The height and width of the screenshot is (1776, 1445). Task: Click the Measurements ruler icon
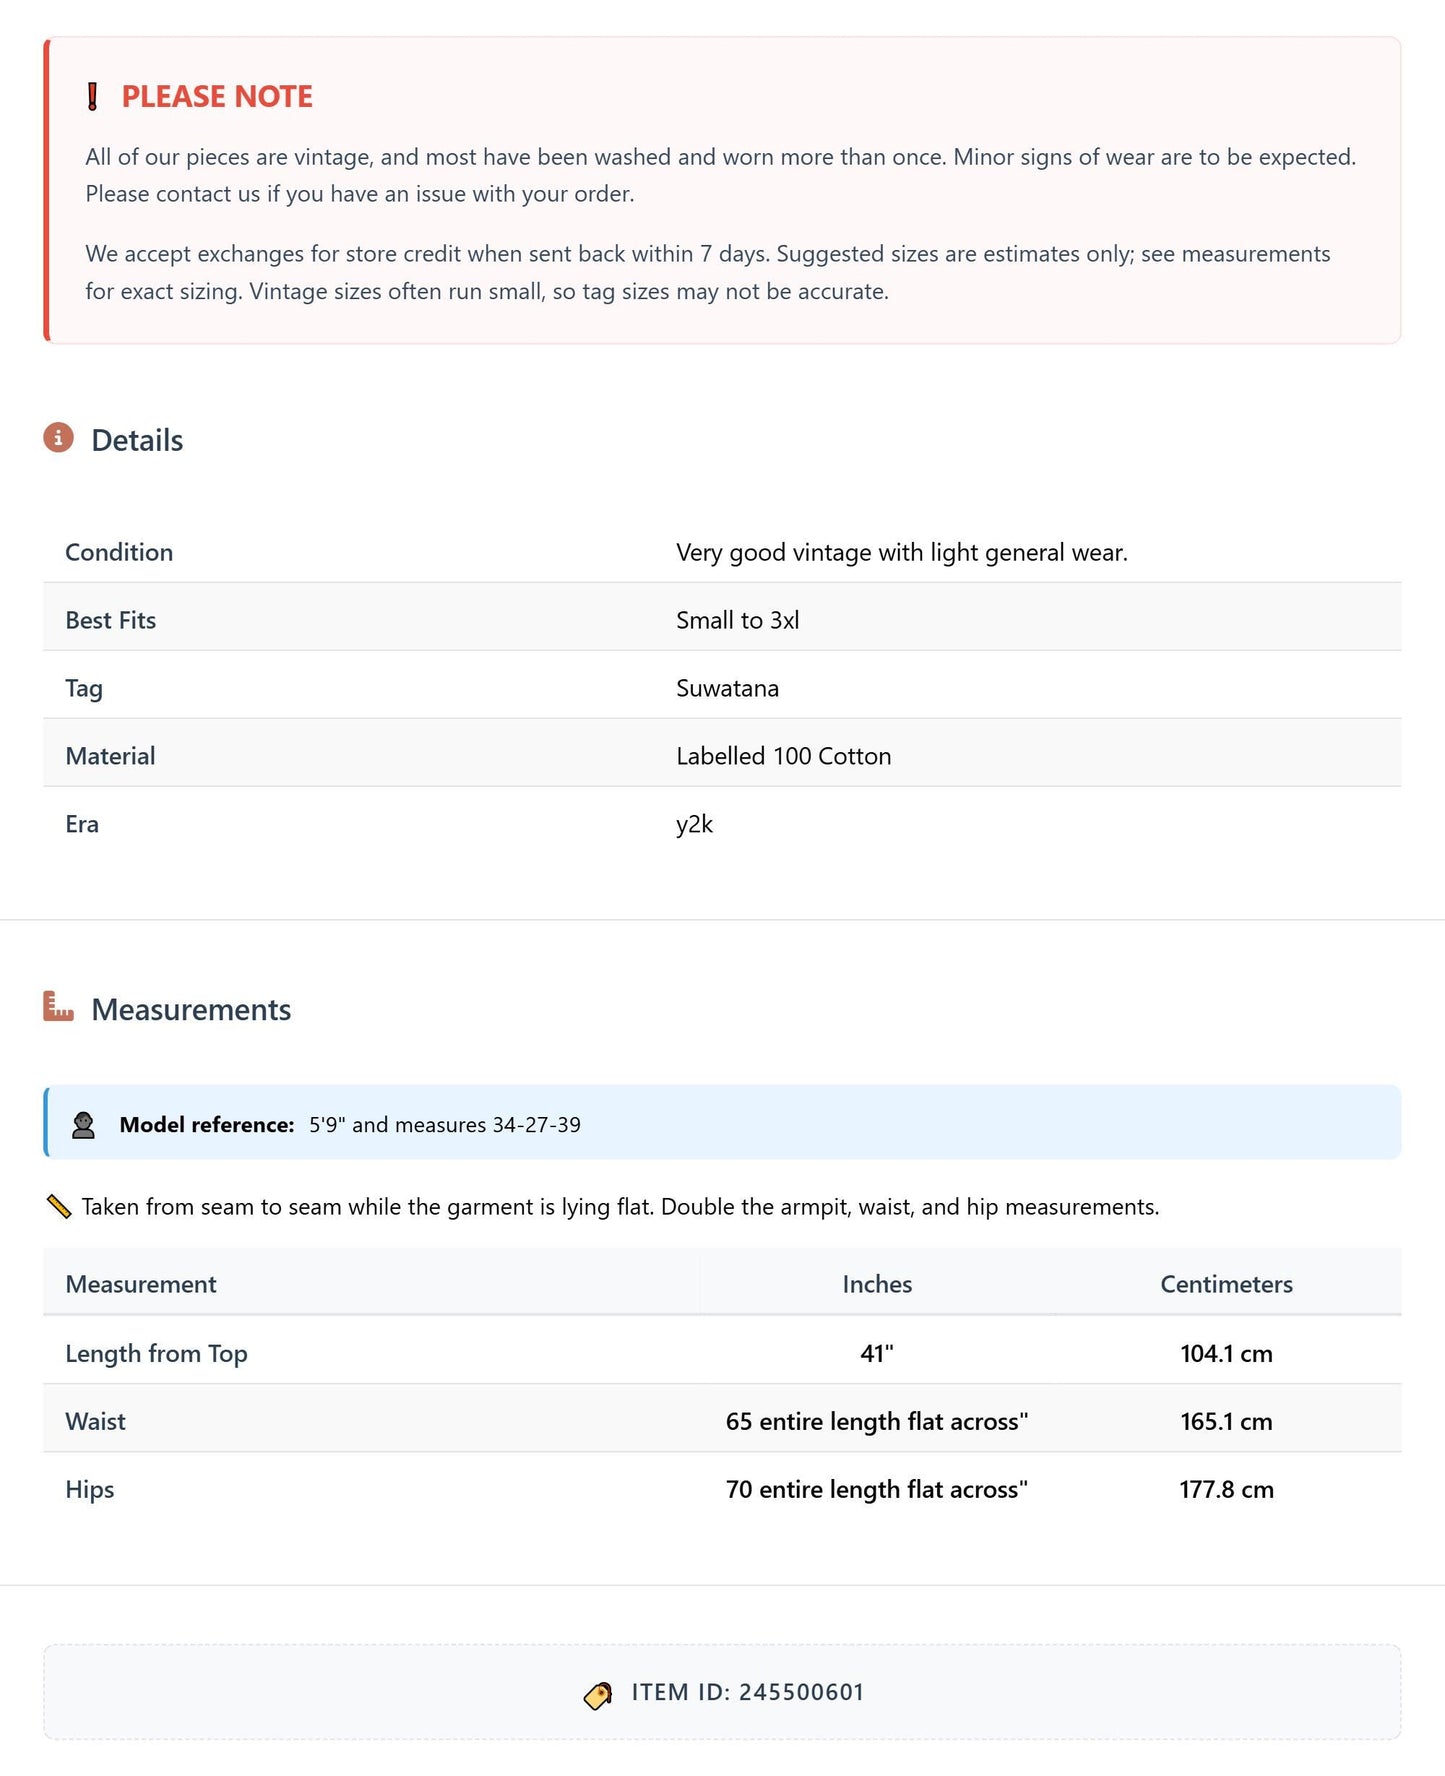tap(58, 1007)
